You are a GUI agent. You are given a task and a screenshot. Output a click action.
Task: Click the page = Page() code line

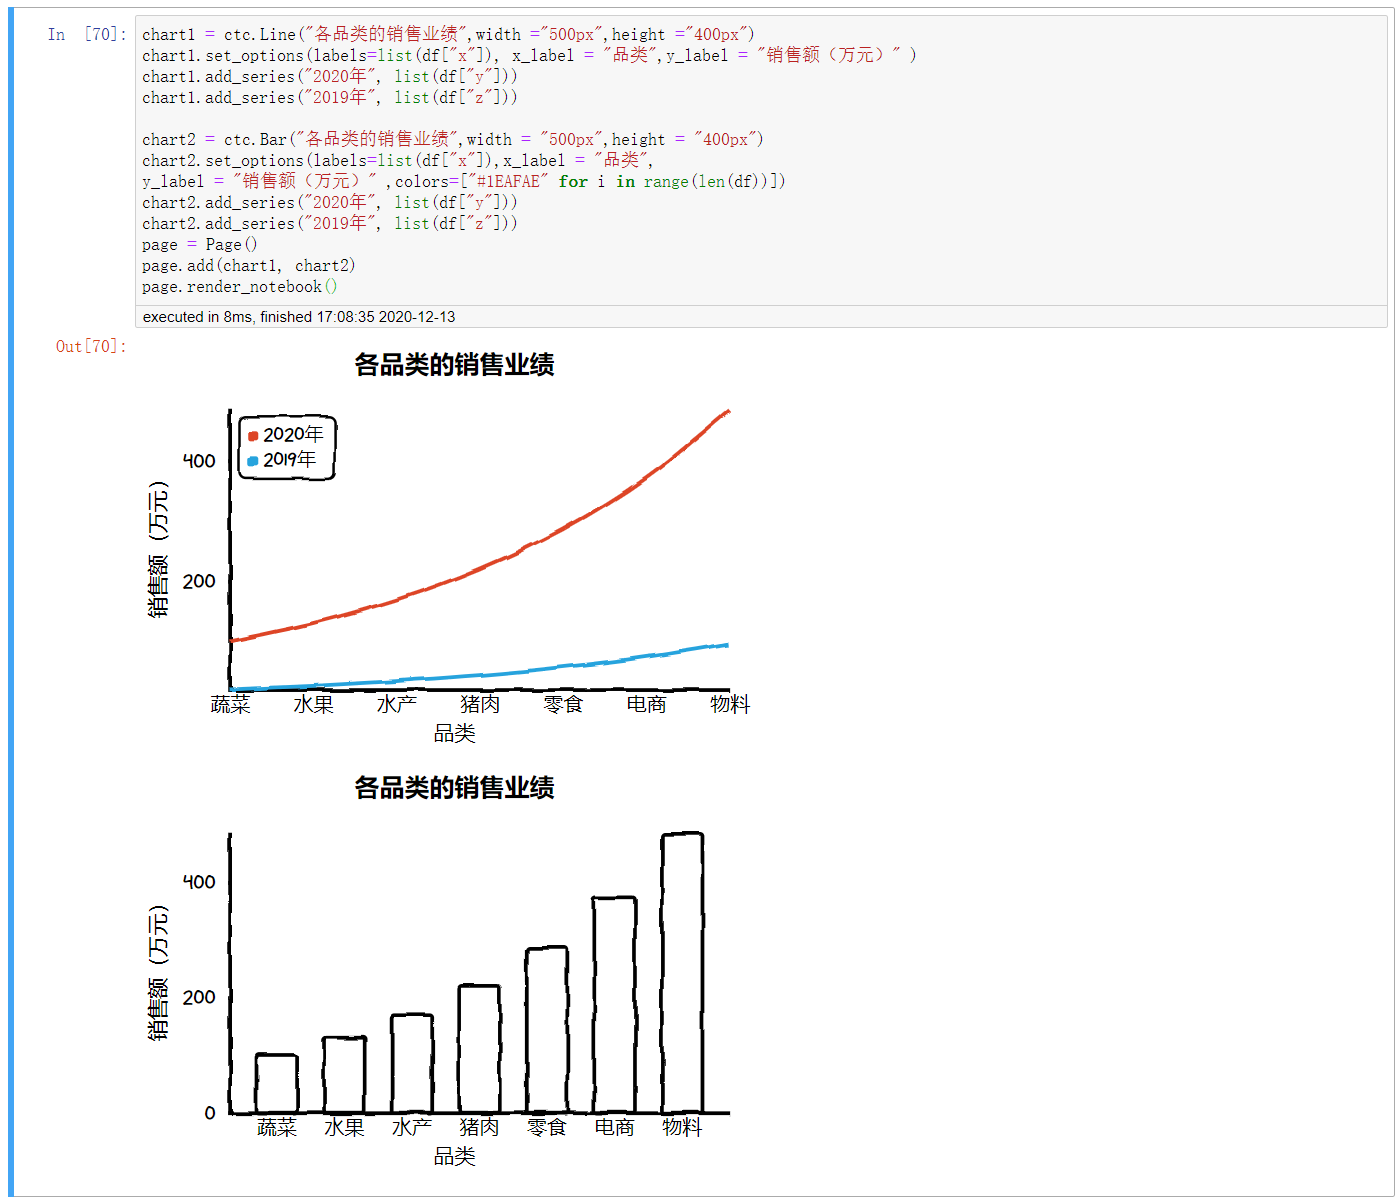[x=200, y=244]
